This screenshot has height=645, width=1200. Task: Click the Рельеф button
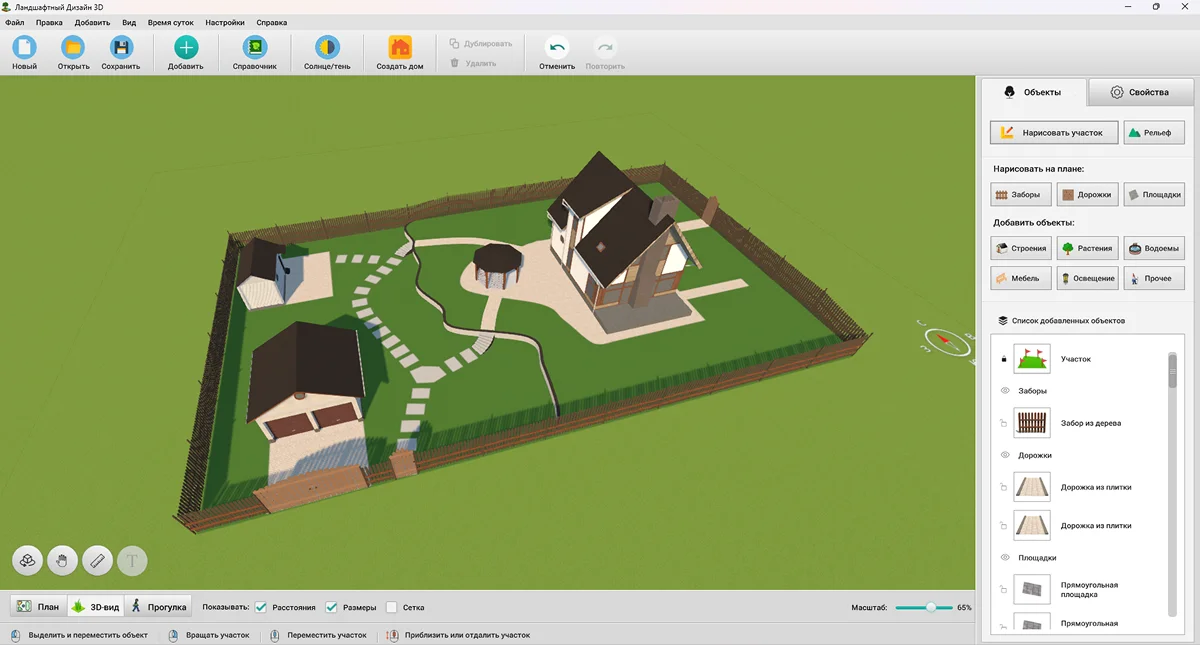coord(1155,132)
